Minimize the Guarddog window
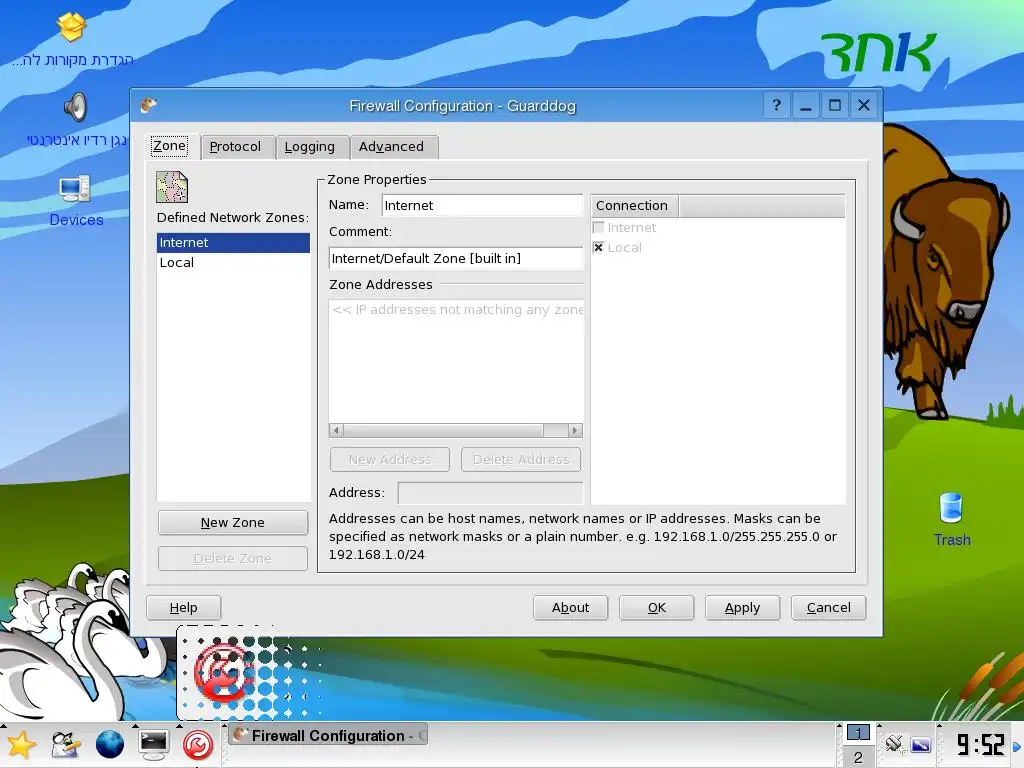1024x768 pixels. (806, 105)
